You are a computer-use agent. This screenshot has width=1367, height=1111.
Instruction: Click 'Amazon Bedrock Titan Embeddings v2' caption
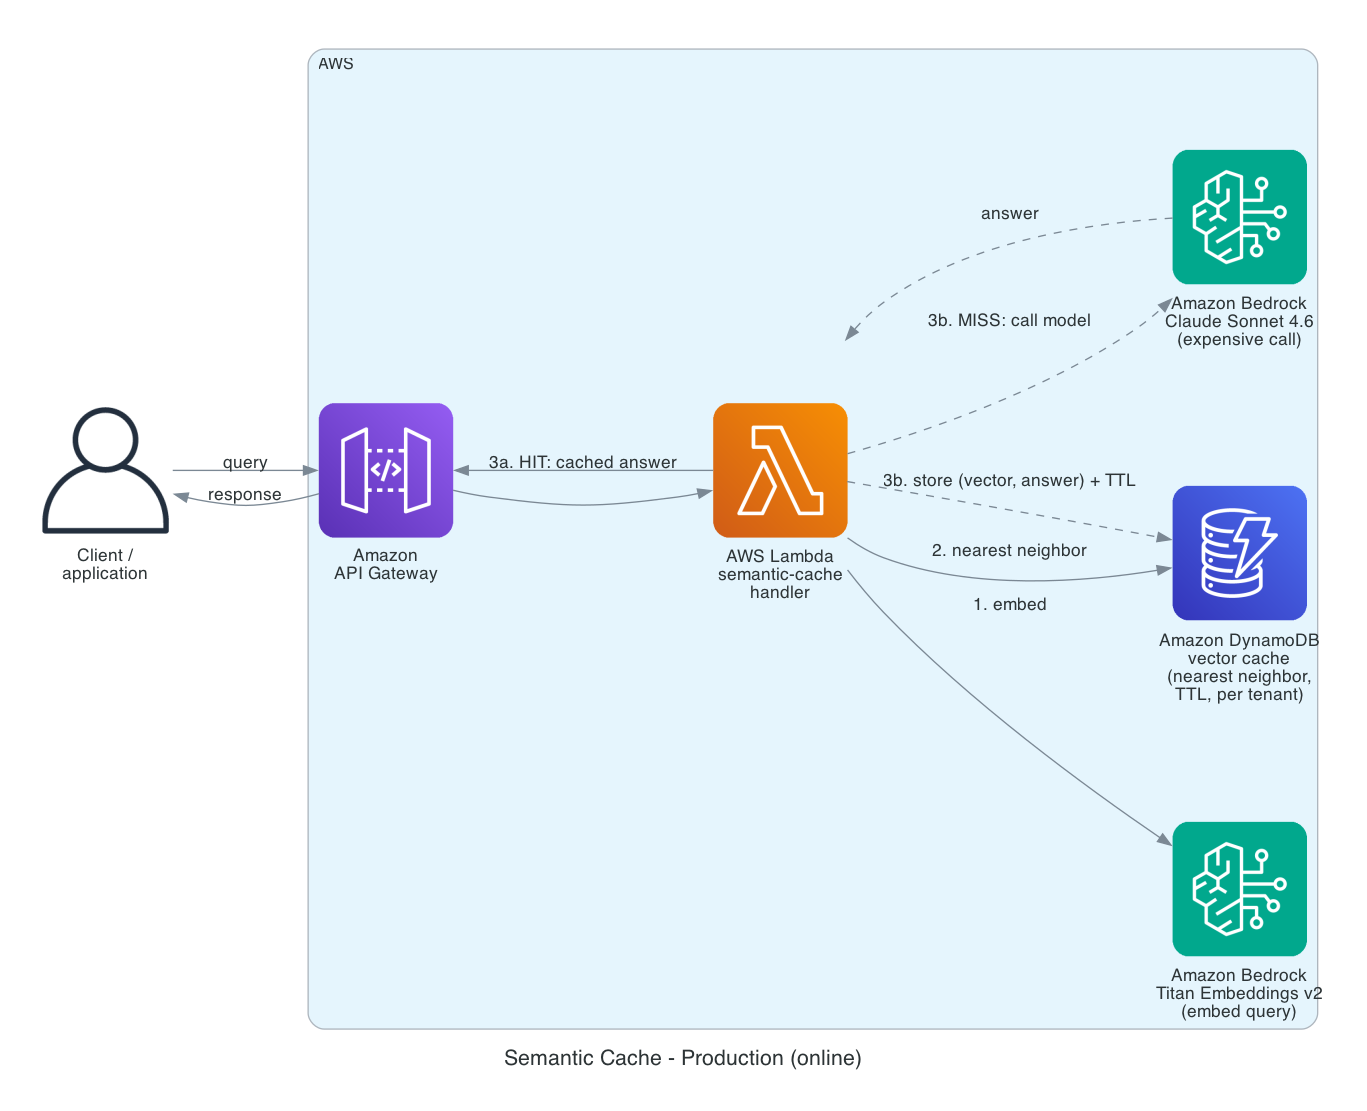pos(1239,993)
